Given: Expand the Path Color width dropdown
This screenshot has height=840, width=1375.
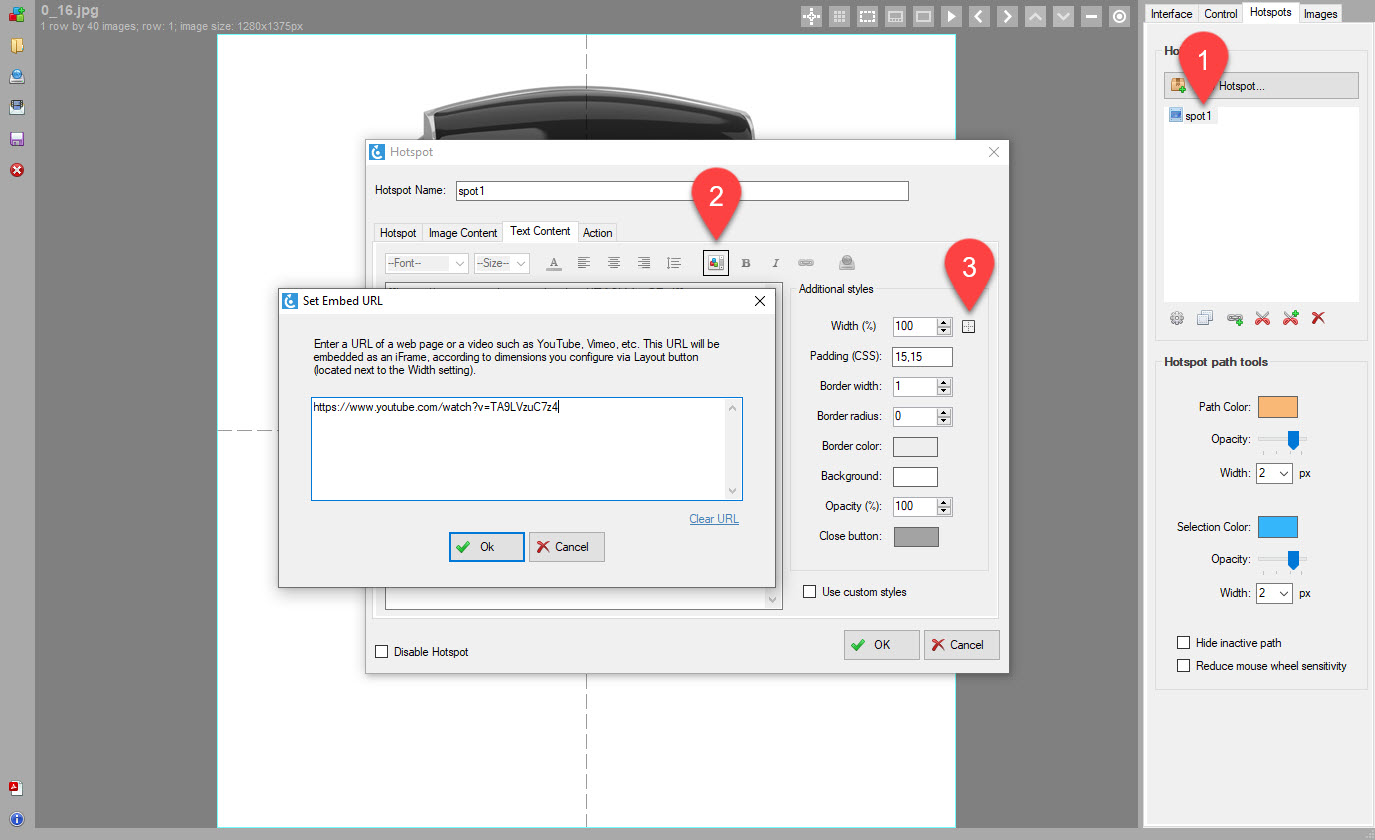Looking at the screenshot, I should point(1274,473).
